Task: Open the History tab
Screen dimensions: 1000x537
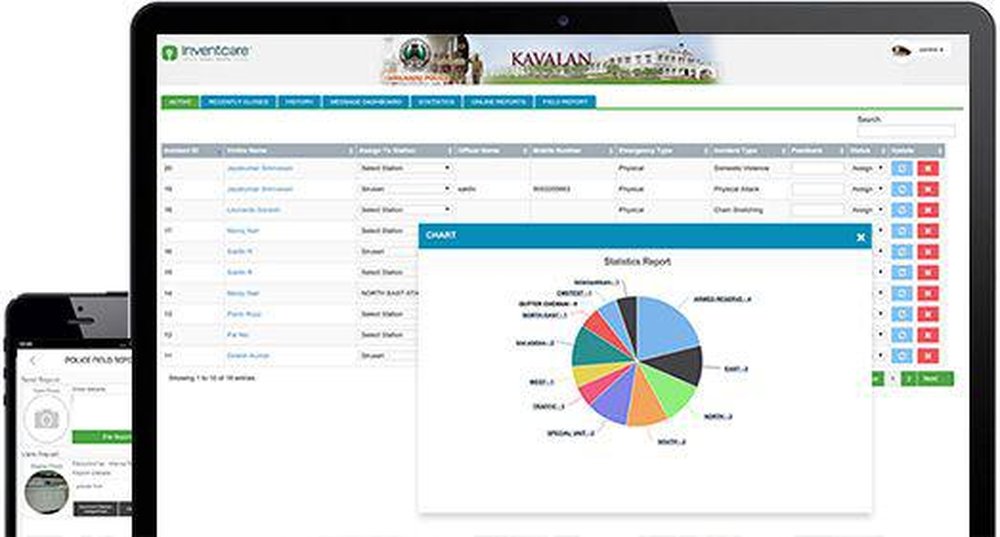Action: pyautogui.click(x=299, y=102)
